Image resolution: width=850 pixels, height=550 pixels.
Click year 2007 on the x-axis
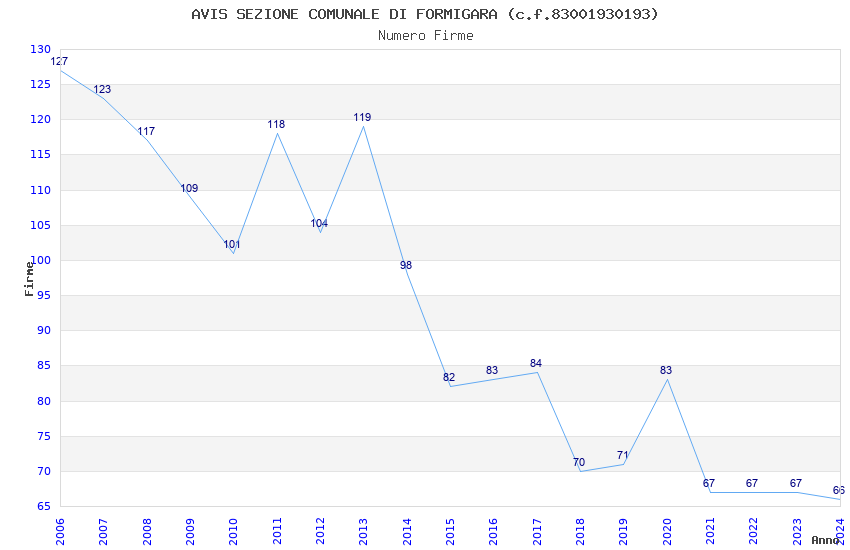tap(104, 532)
